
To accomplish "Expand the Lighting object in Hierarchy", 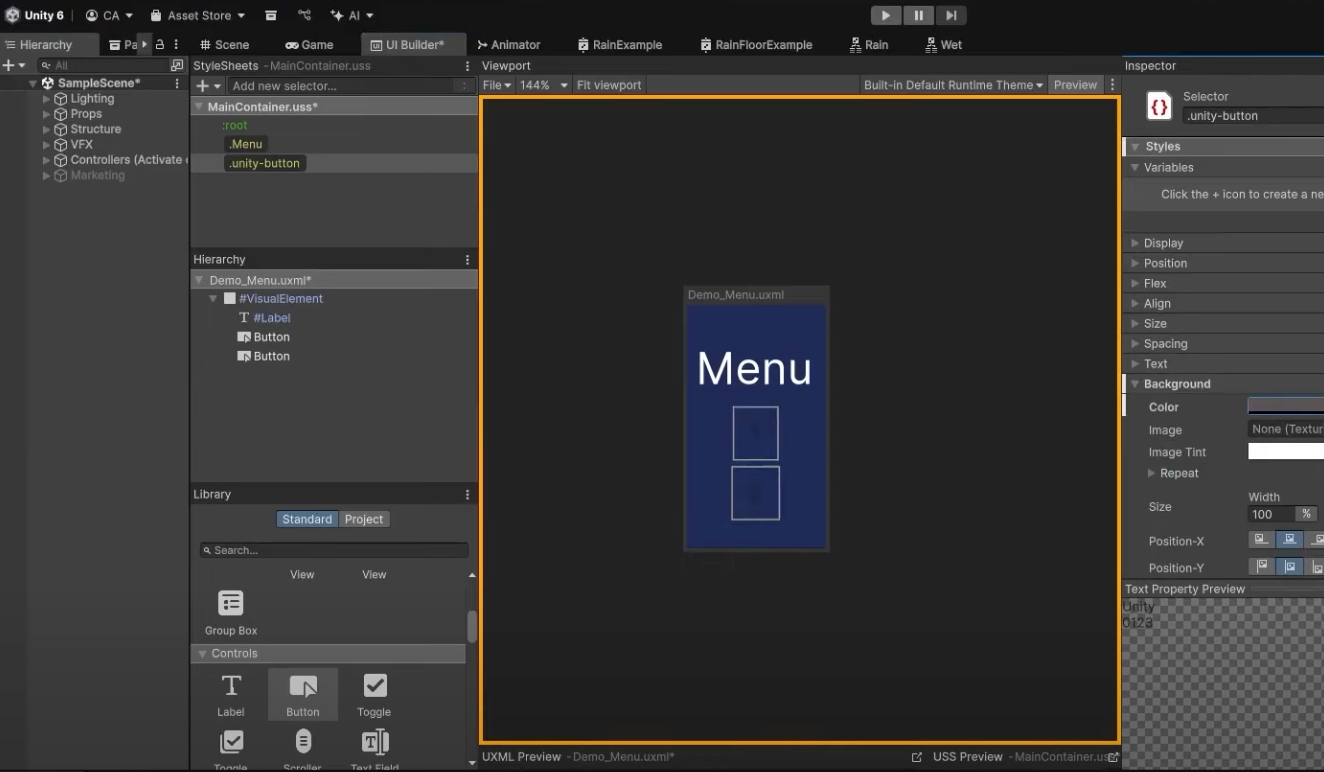I will pos(46,99).
